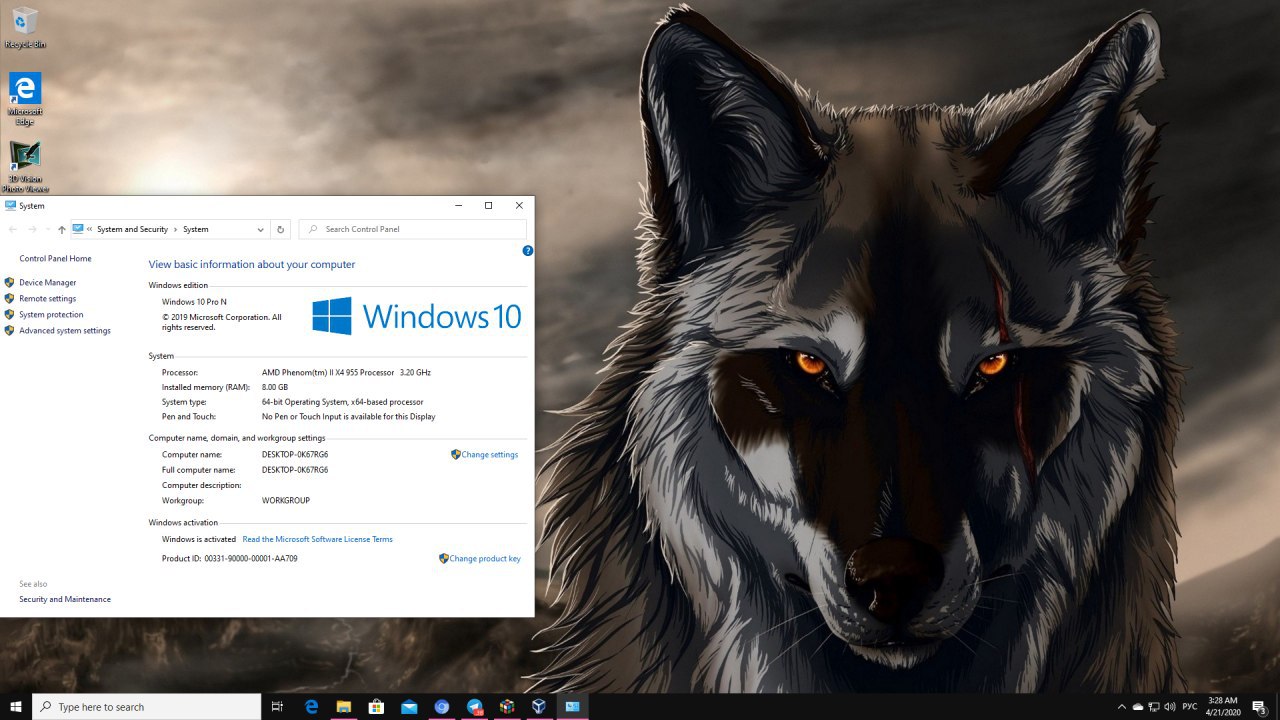Click the 'Type here to search' taskbar box
This screenshot has width=1280, height=720.
coord(147,706)
